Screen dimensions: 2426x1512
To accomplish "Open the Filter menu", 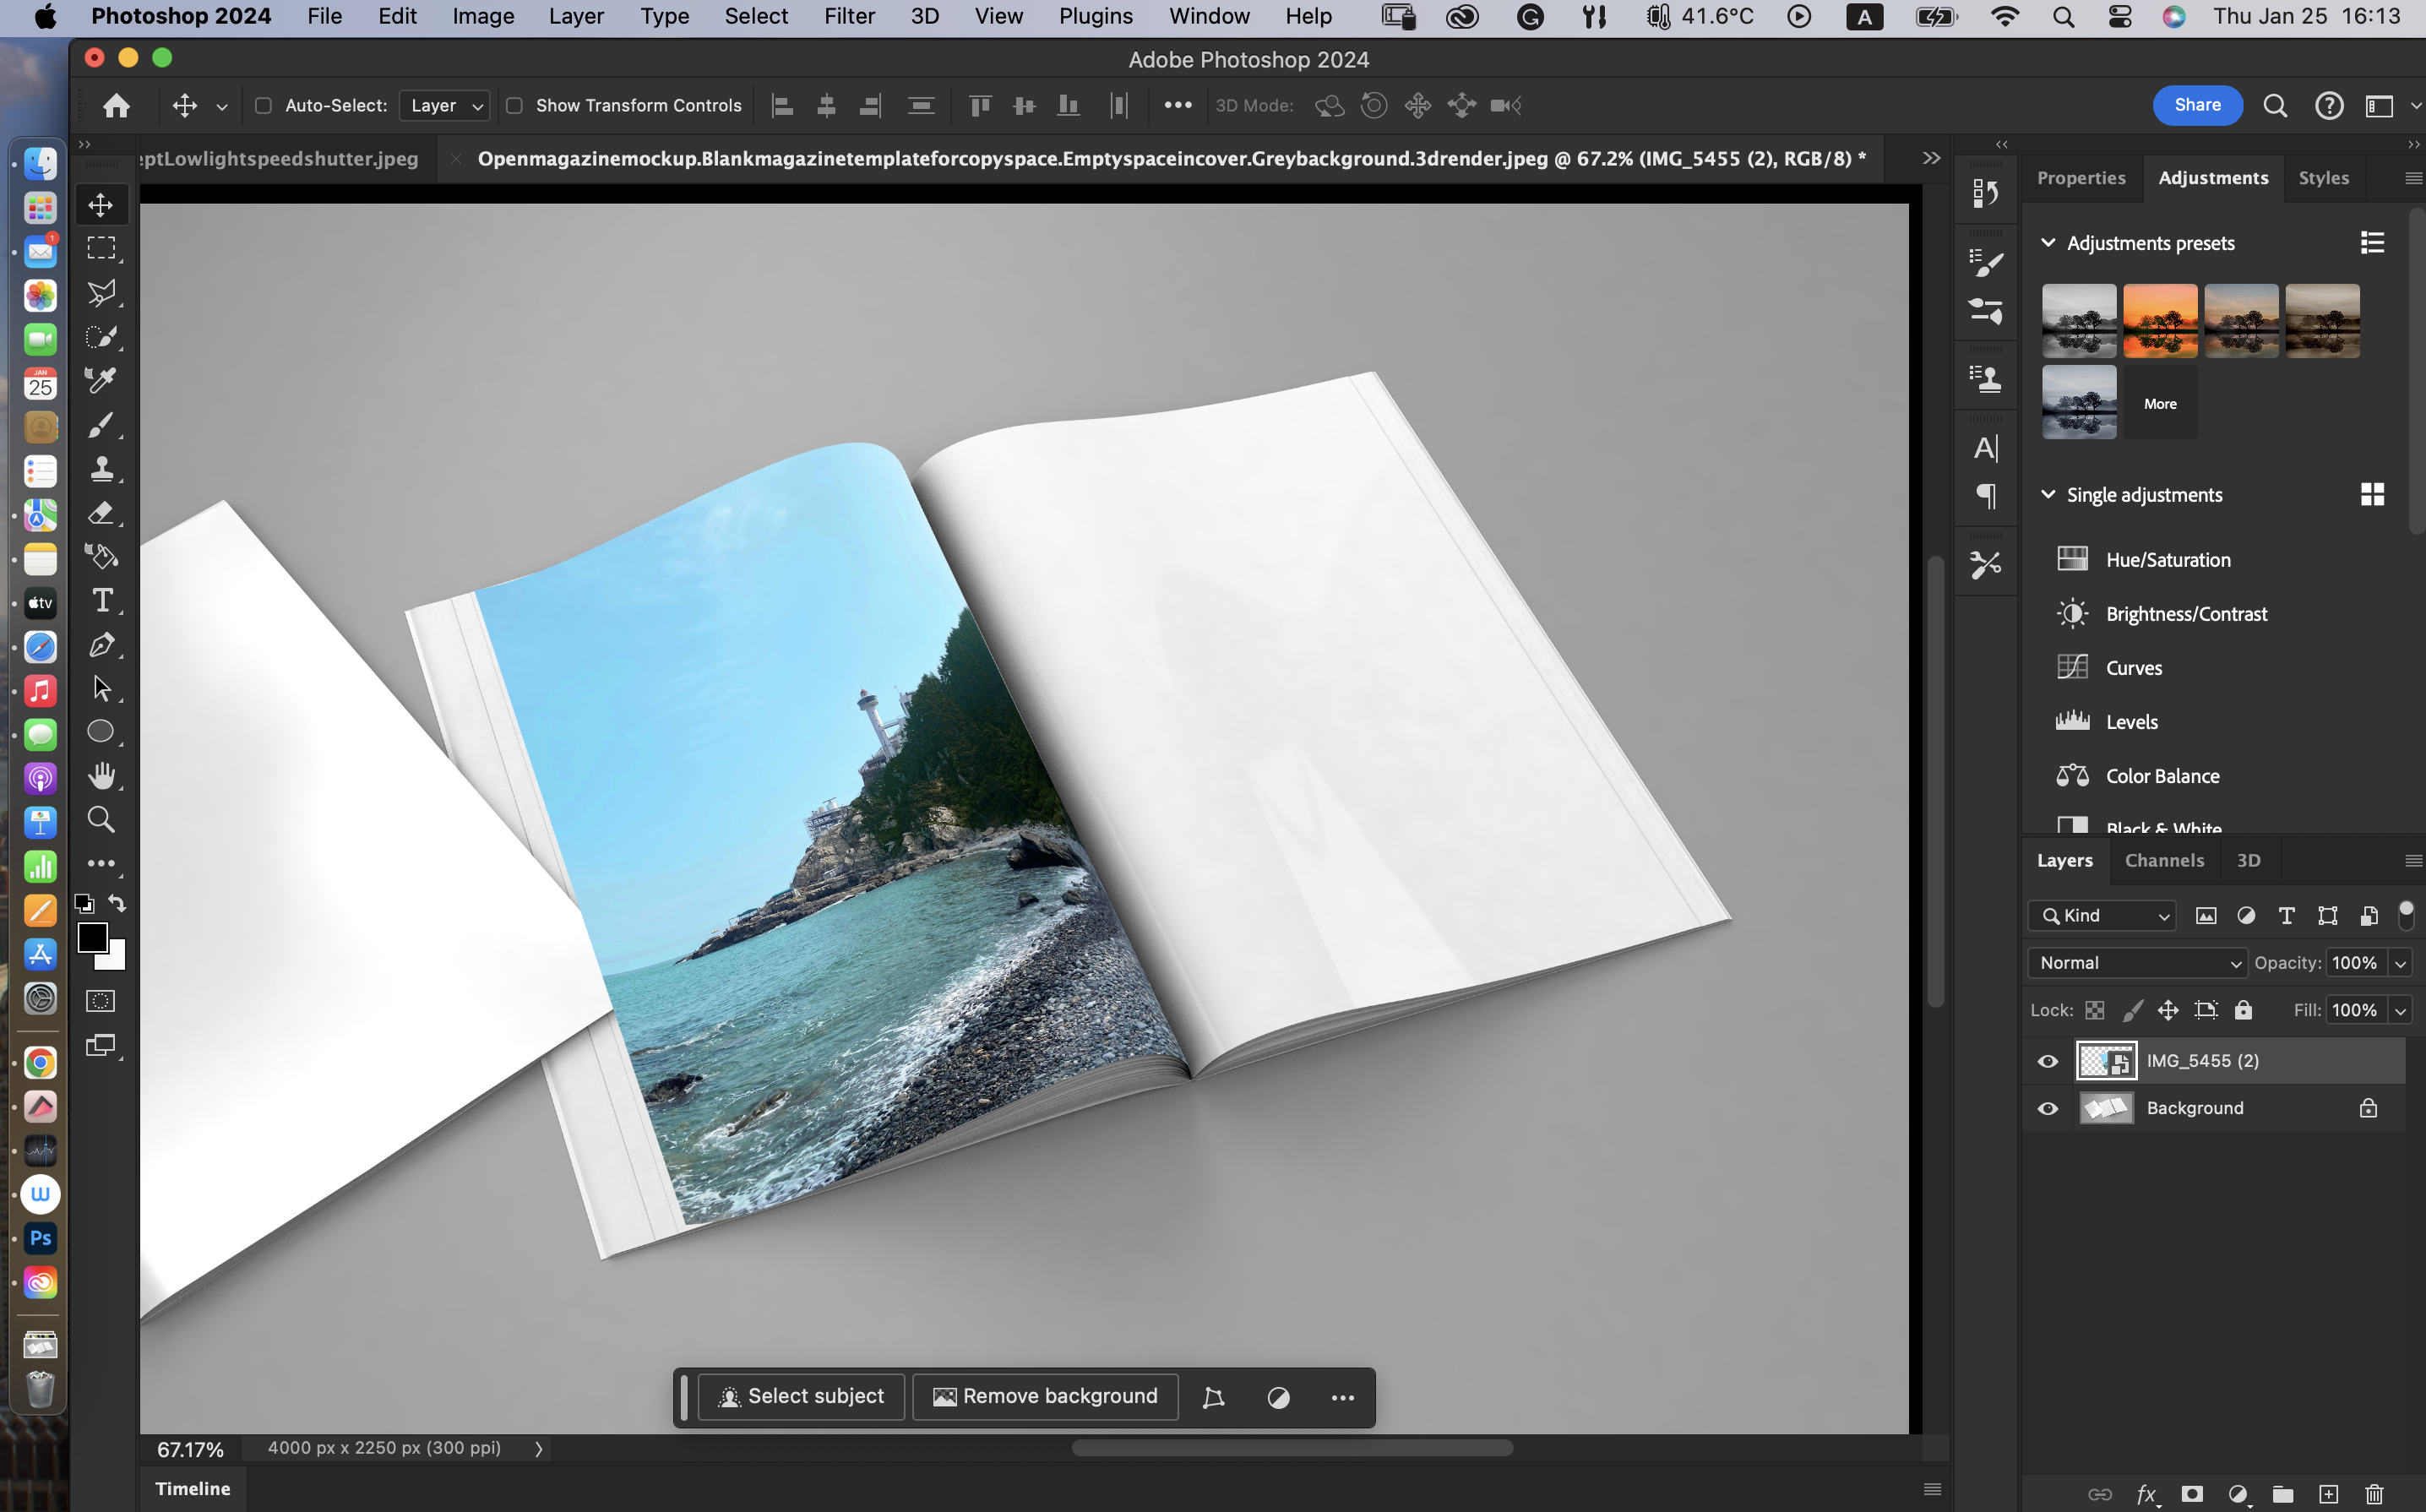I will click(849, 16).
